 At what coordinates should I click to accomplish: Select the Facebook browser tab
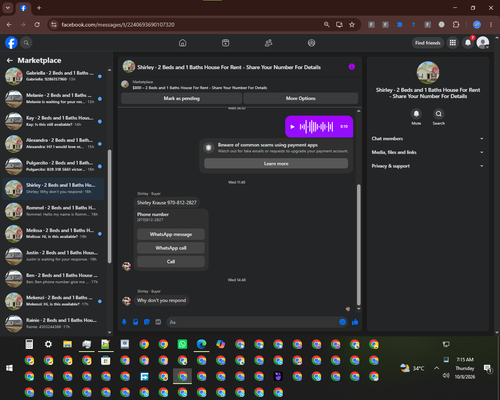click(x=23, y=8)
